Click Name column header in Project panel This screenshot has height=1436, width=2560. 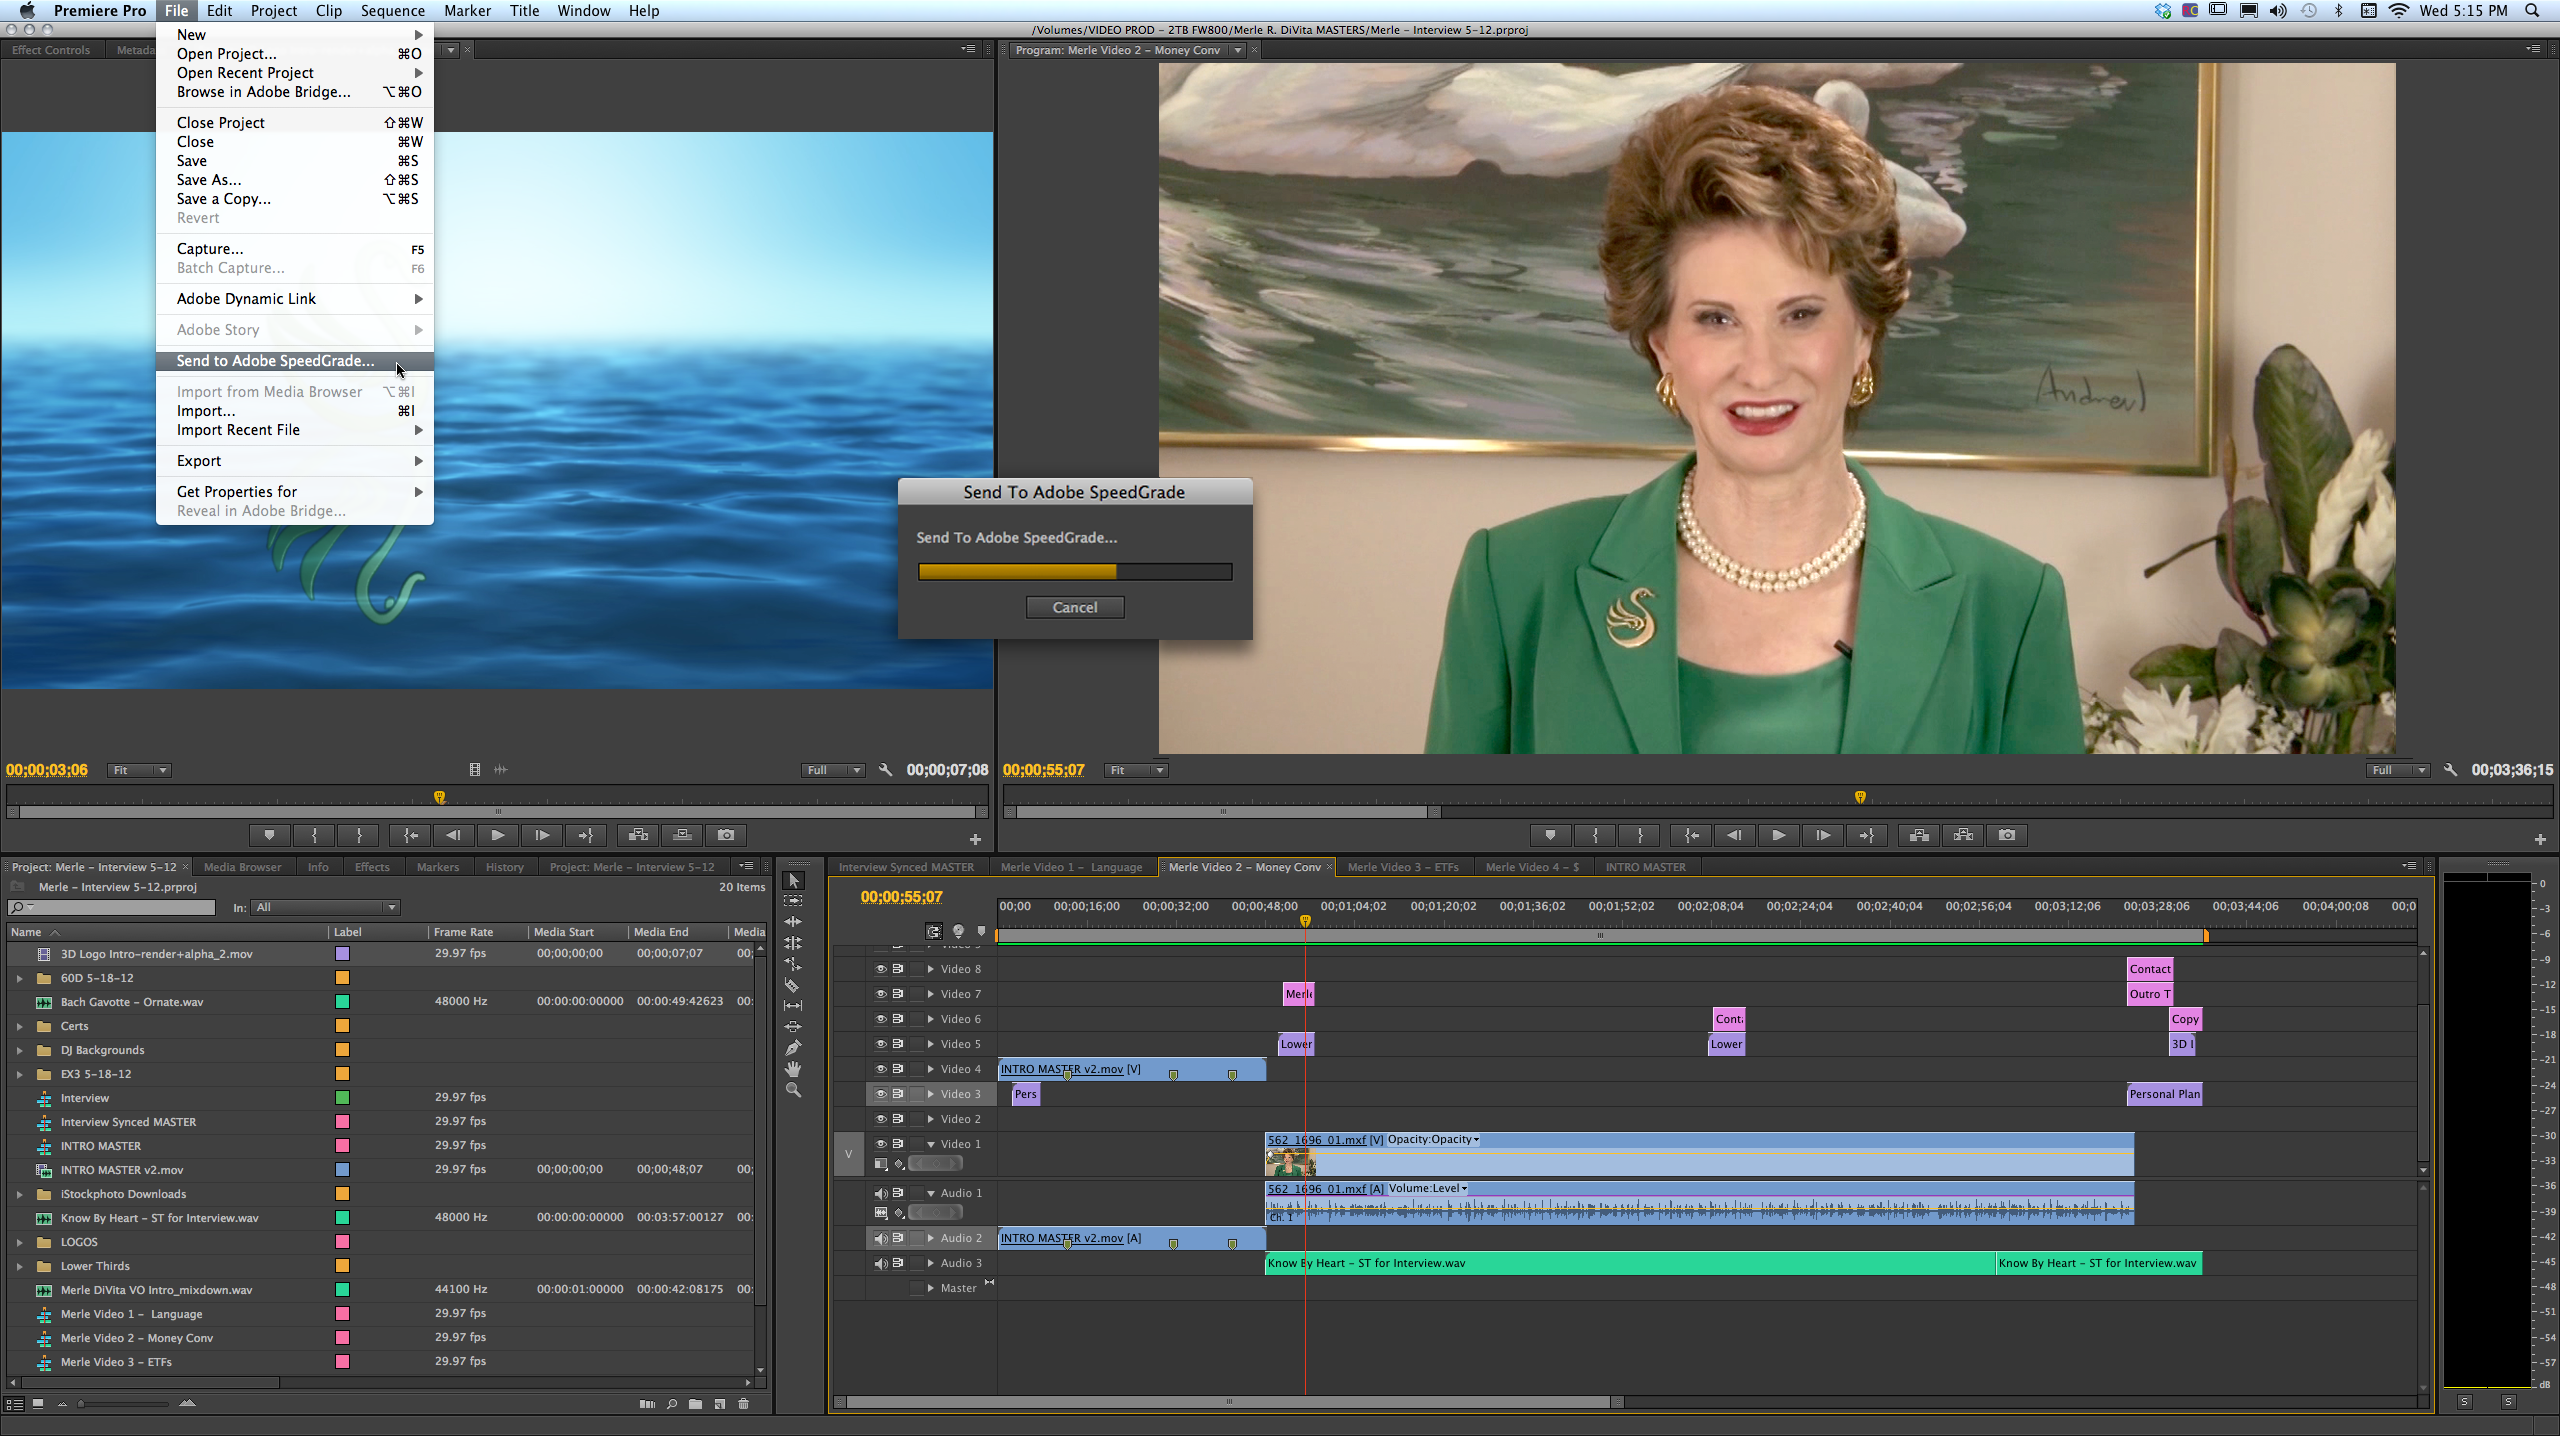pyautogui.click(x=167, y=932)
